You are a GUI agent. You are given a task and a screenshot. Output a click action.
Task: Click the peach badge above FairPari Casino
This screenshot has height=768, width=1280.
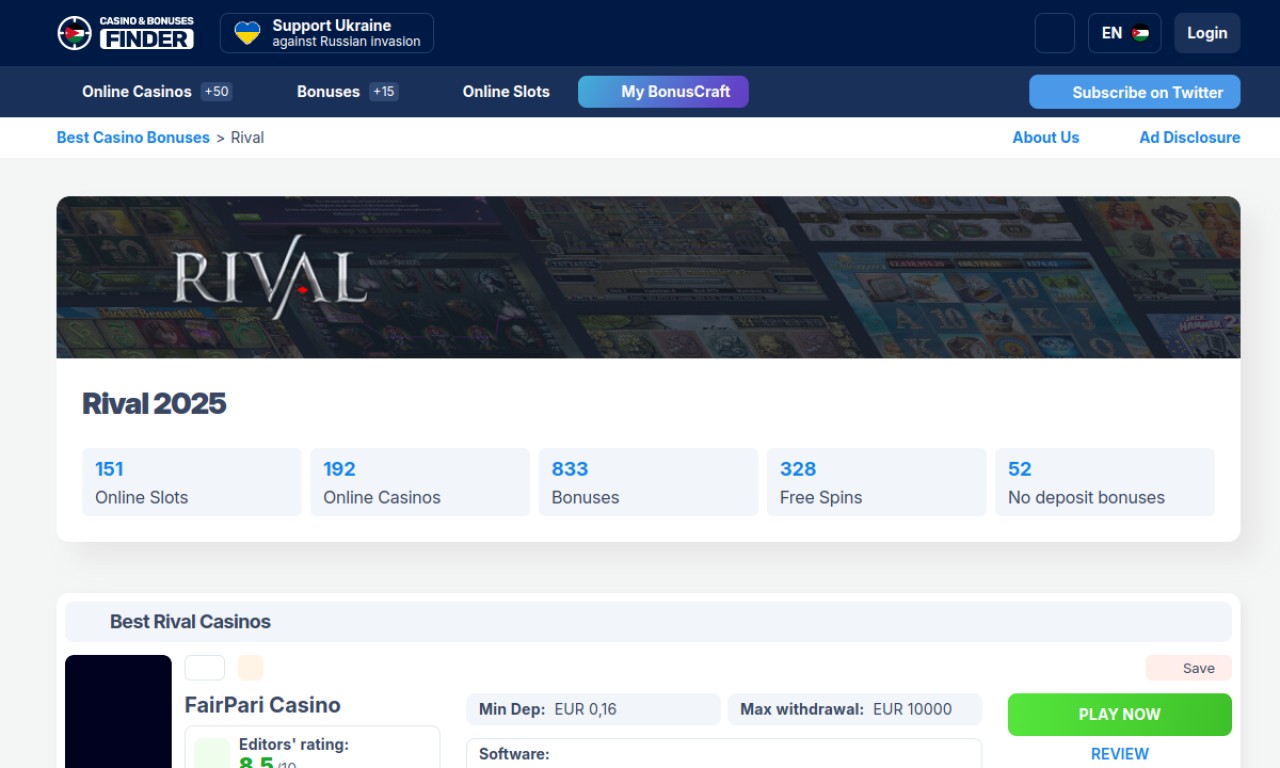[x=250, y=668]
